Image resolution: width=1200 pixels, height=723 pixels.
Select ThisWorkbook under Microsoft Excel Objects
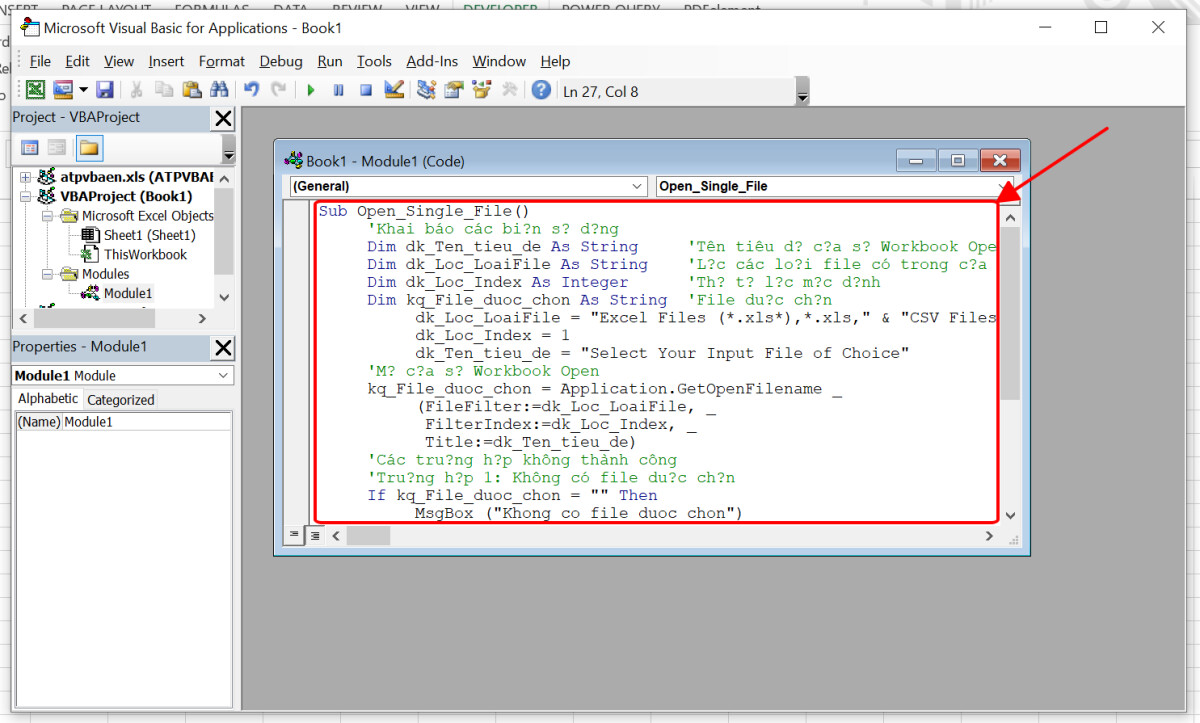coord(146,254)
